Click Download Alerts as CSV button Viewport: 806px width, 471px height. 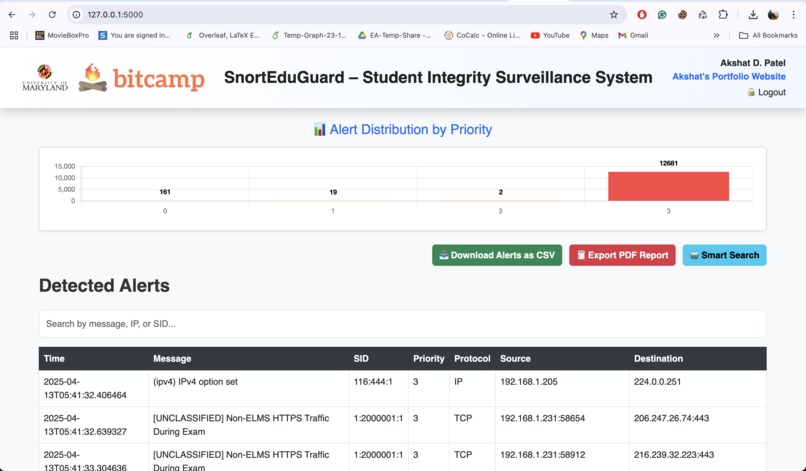(x=497, y=255)
